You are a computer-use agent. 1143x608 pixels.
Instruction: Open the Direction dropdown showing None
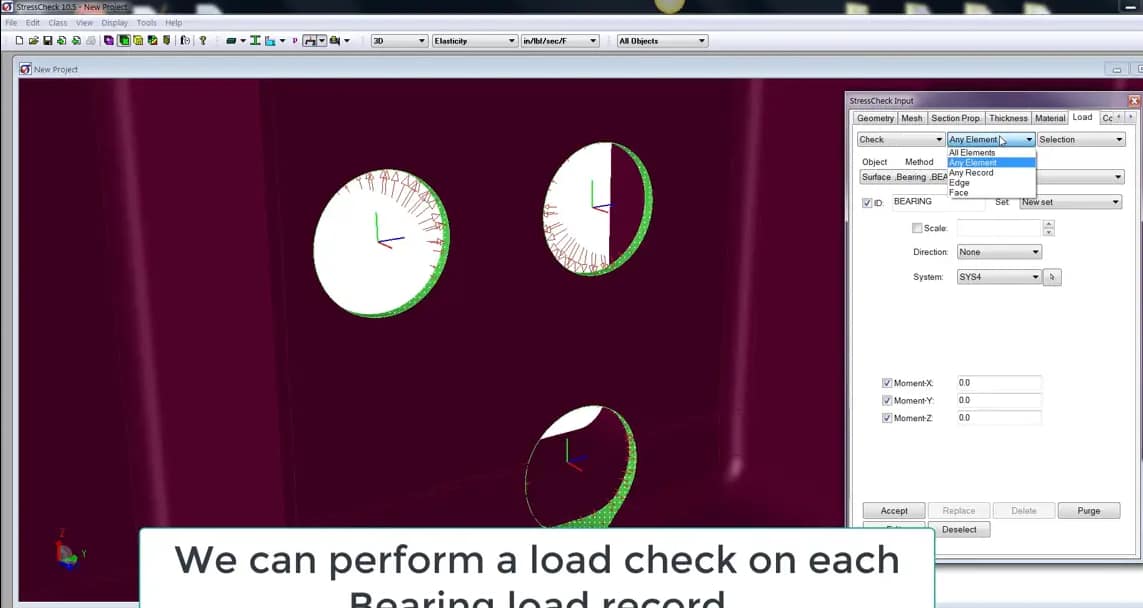click(x=997, y=252)
